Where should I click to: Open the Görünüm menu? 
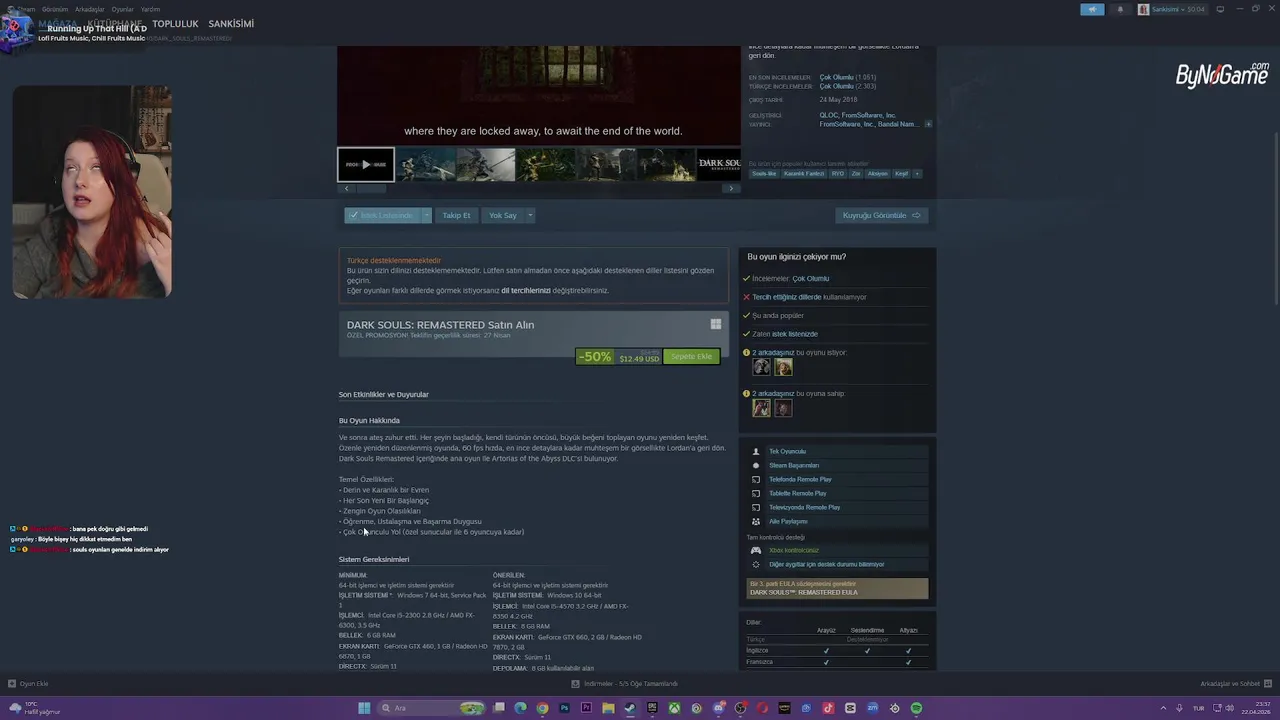pyautogui.click(x=55, y=9)
